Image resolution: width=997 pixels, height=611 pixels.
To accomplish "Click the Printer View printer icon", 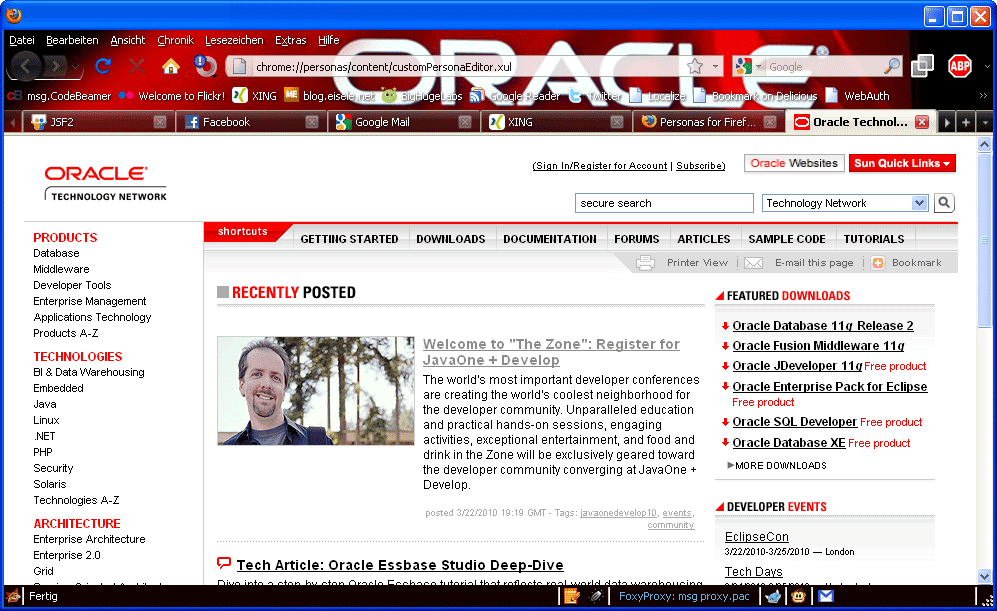I will (x=645, y=263).
